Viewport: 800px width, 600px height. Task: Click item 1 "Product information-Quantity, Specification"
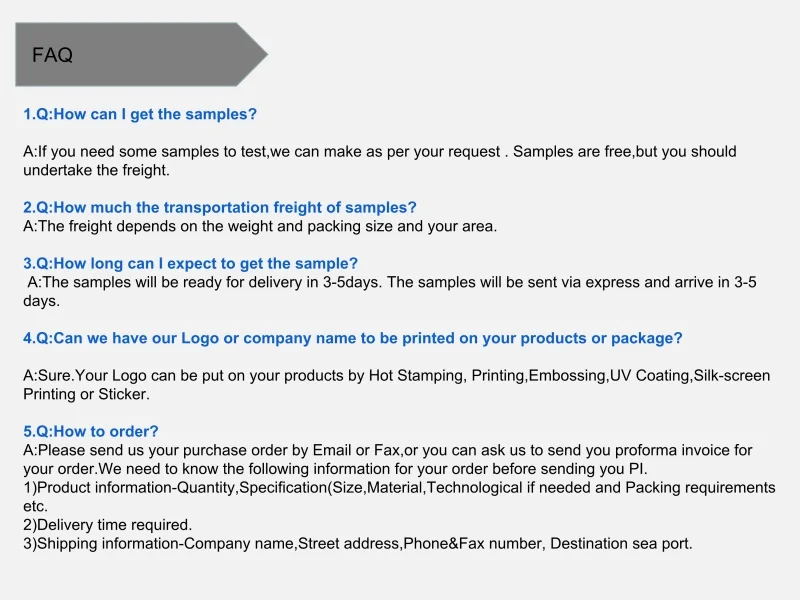click(399, 487)
